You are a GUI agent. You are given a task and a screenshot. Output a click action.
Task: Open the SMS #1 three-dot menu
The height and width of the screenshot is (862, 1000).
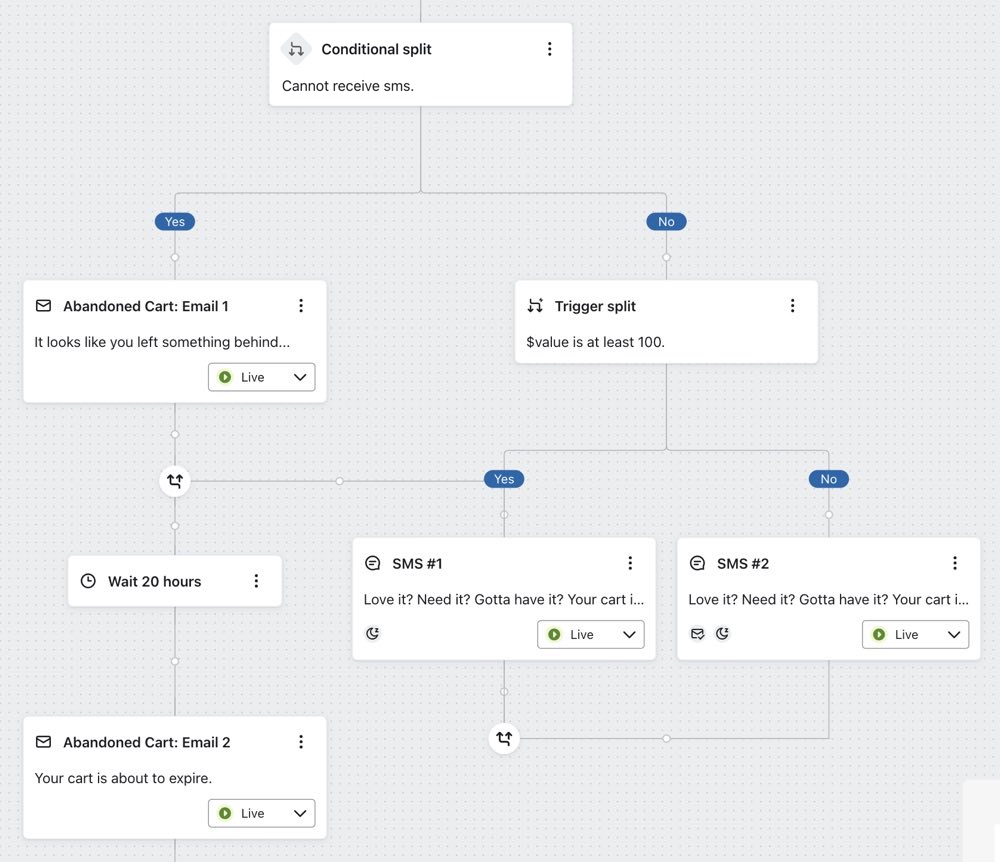pyautogui.click(x=630, y=563)
